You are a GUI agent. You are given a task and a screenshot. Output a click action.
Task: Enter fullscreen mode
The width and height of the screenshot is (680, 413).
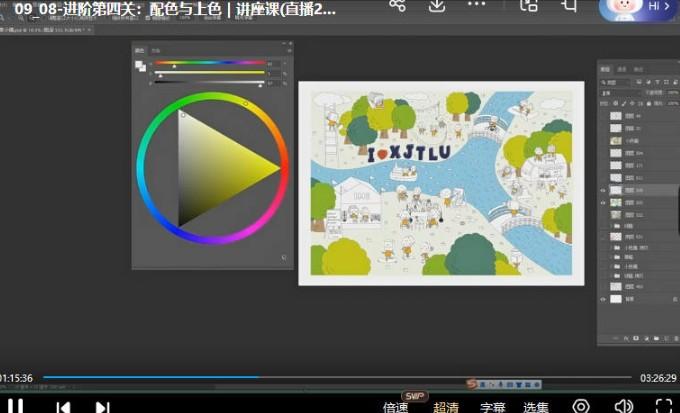click(x=662, y=406)
